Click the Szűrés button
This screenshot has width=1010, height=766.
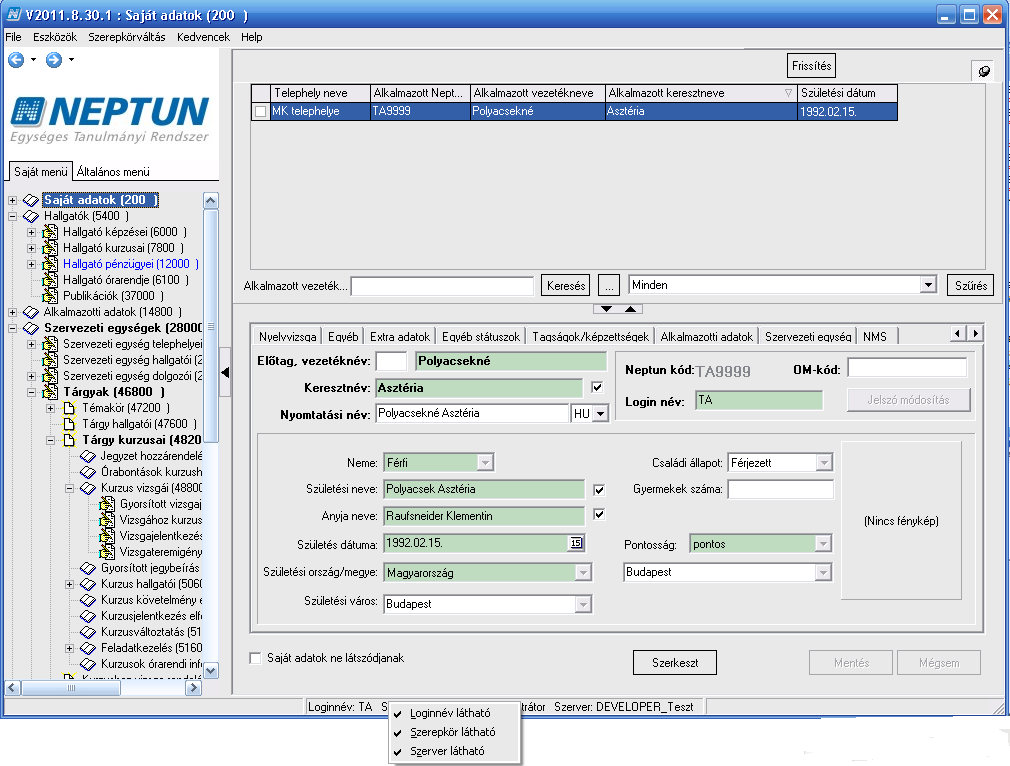[971, 285]
